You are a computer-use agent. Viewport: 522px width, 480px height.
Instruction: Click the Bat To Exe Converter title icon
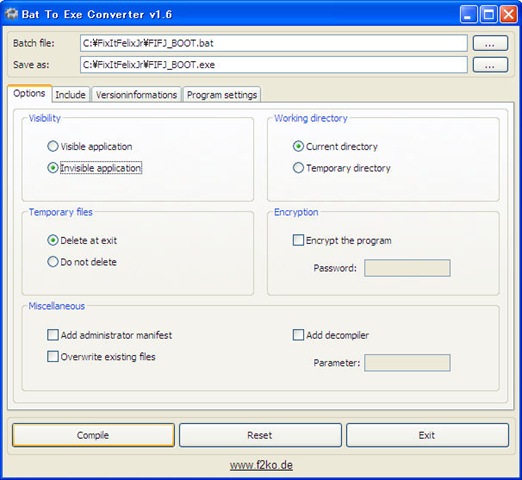(x=11, y=14)
